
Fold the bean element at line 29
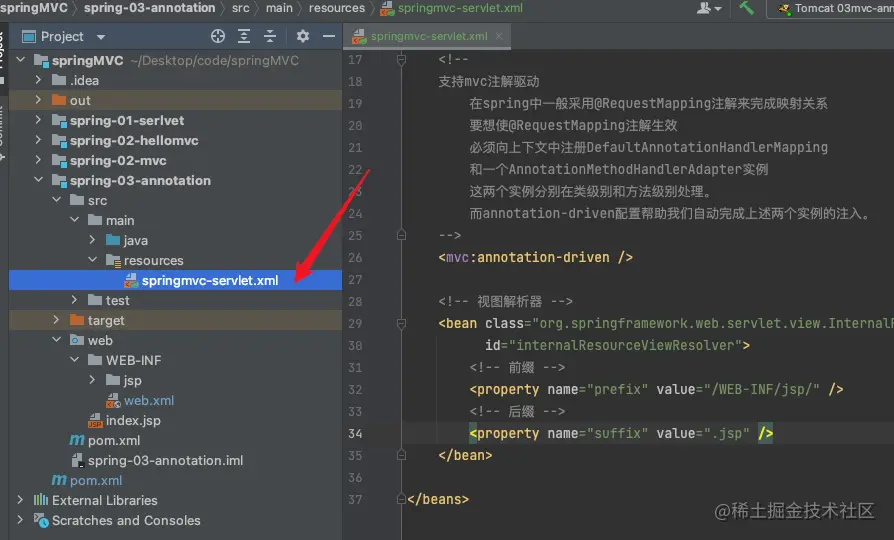pos(401,323)
